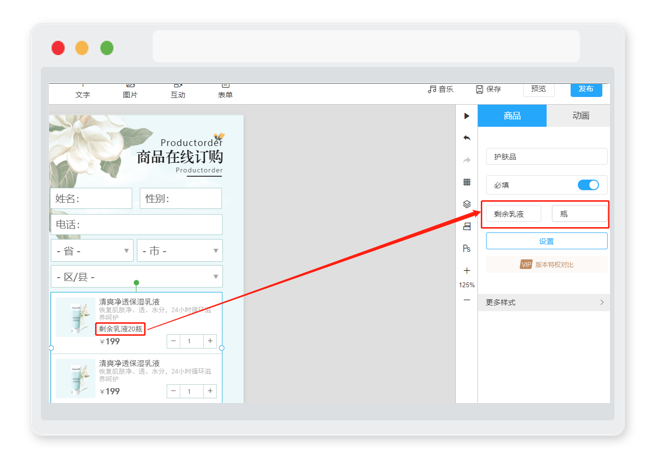Toggle the 必填 required switch

[x=588, y=185]
